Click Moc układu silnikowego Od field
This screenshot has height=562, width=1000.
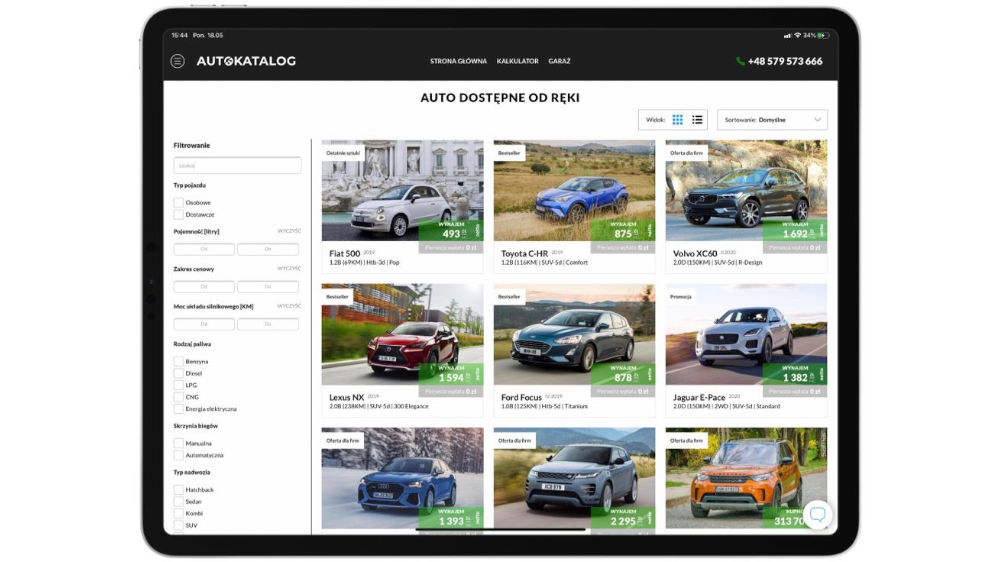pos(204,325)
